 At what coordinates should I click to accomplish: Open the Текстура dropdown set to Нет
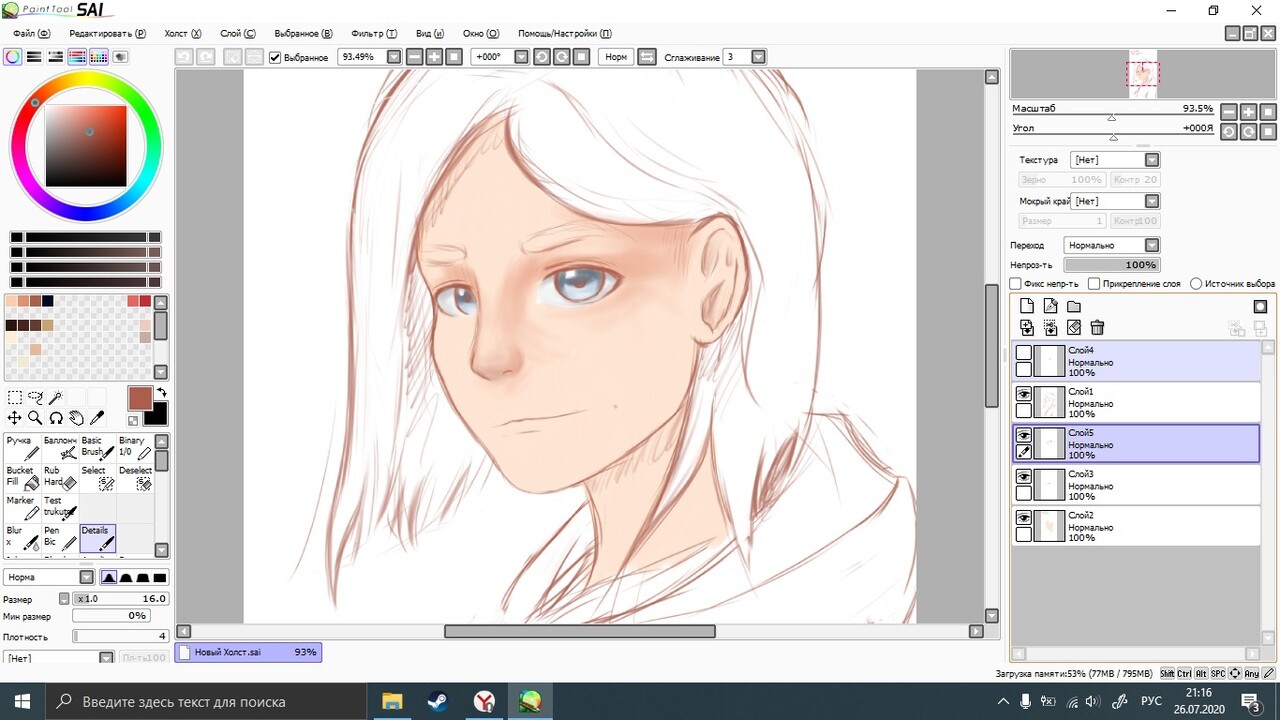(x=1152, y=159)
